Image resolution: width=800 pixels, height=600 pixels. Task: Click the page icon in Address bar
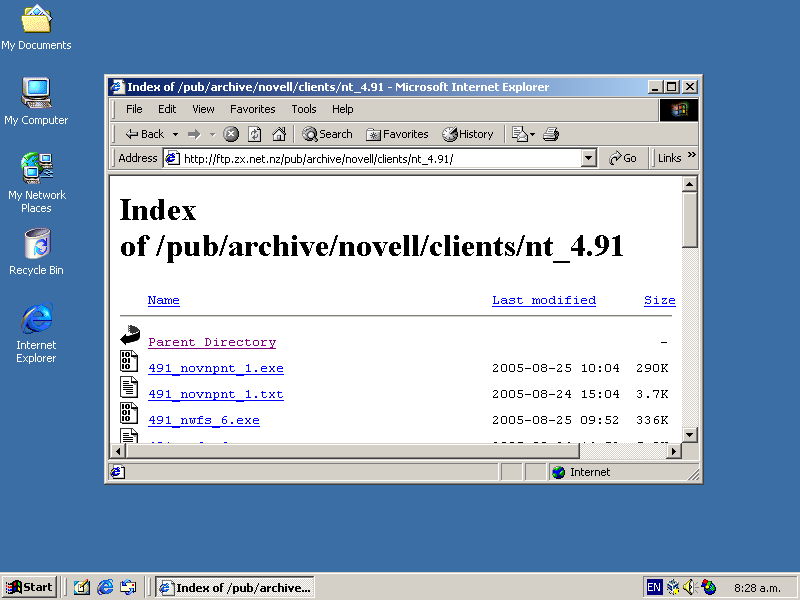point(172,159)
